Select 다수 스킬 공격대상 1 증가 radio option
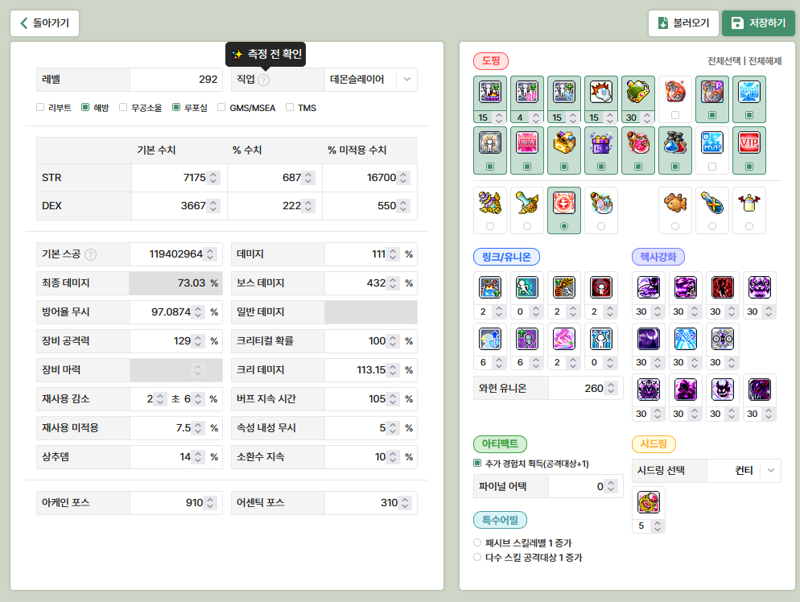The image size is (800, 602). tap(477, 557)
